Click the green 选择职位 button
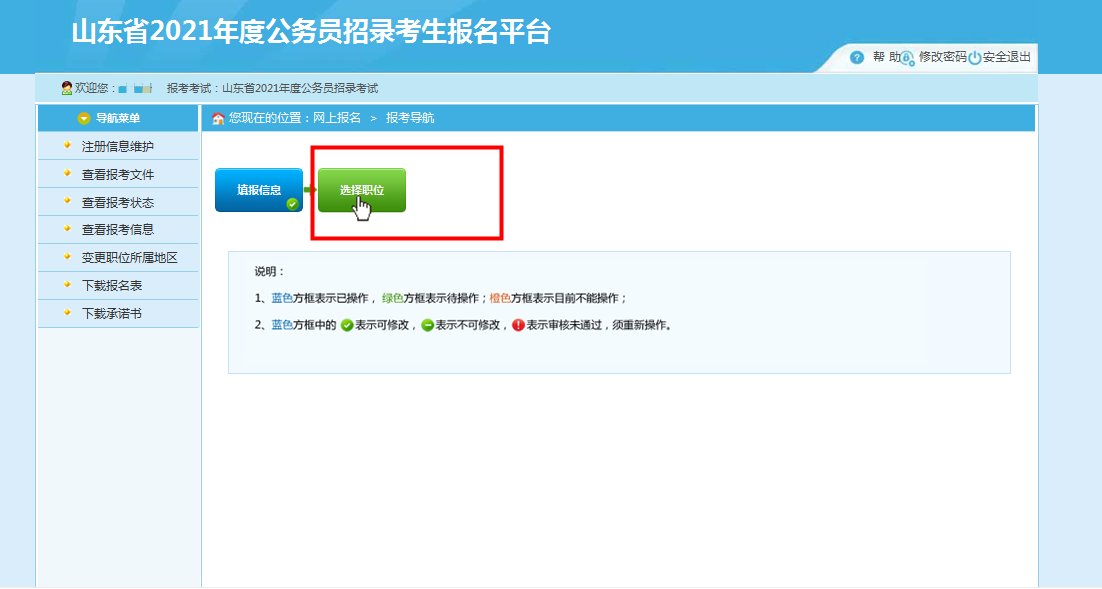Image resolution: width=1102 pixels, height=589 pixels. 362,188
